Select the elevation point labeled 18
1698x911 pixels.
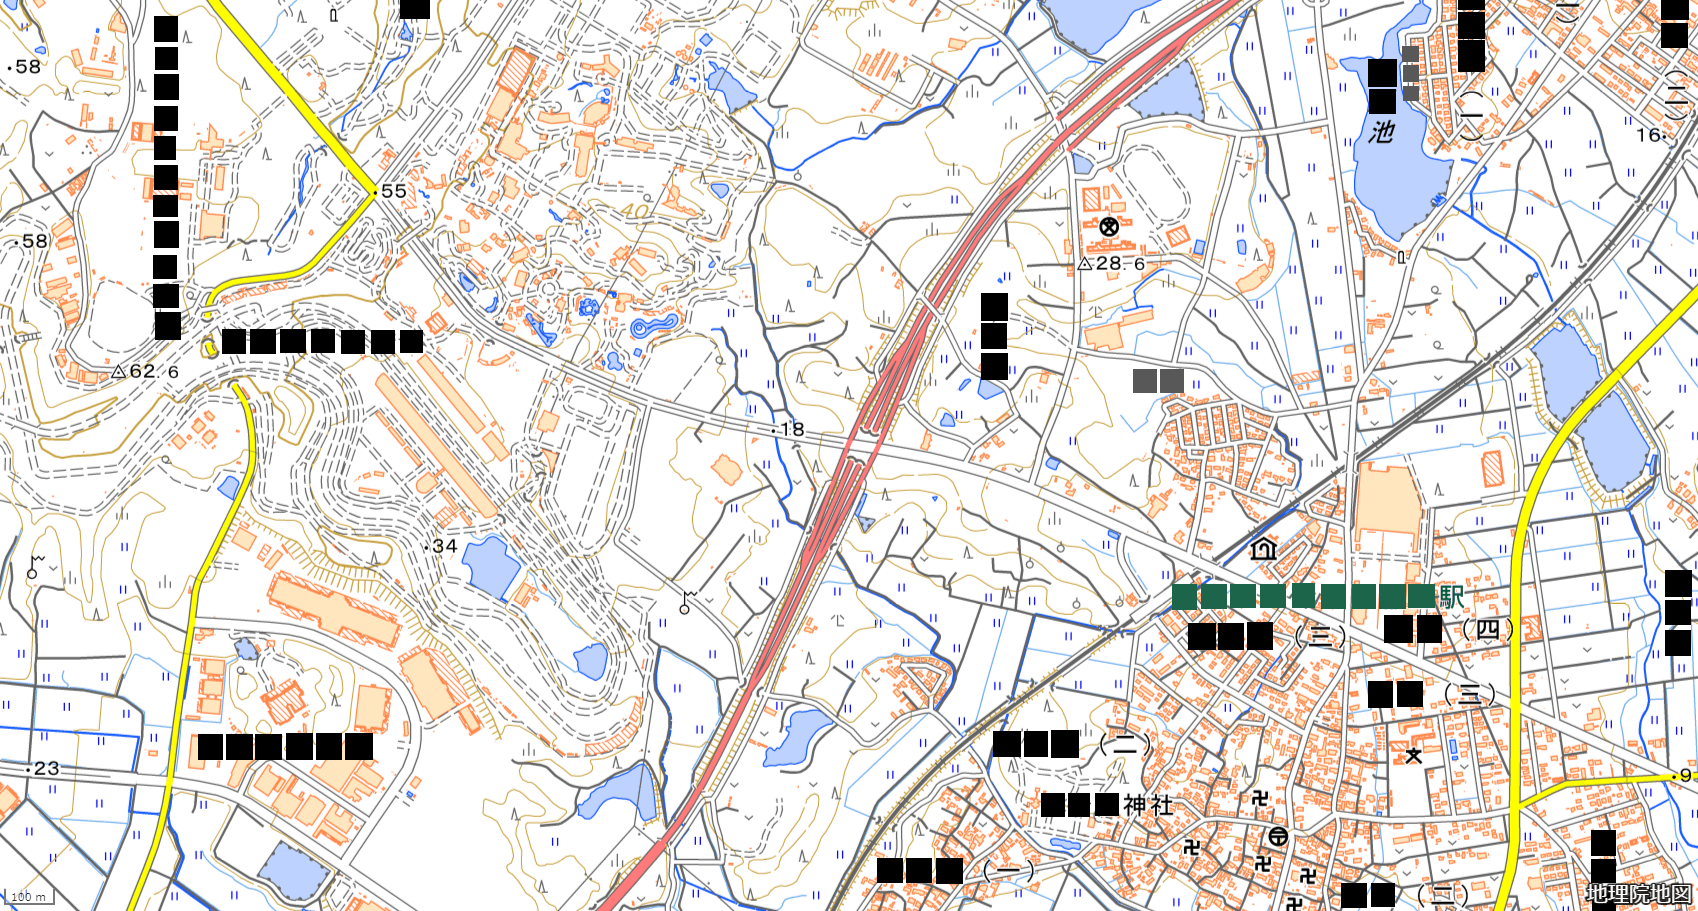pyautogui.click(x=773, y=430)
